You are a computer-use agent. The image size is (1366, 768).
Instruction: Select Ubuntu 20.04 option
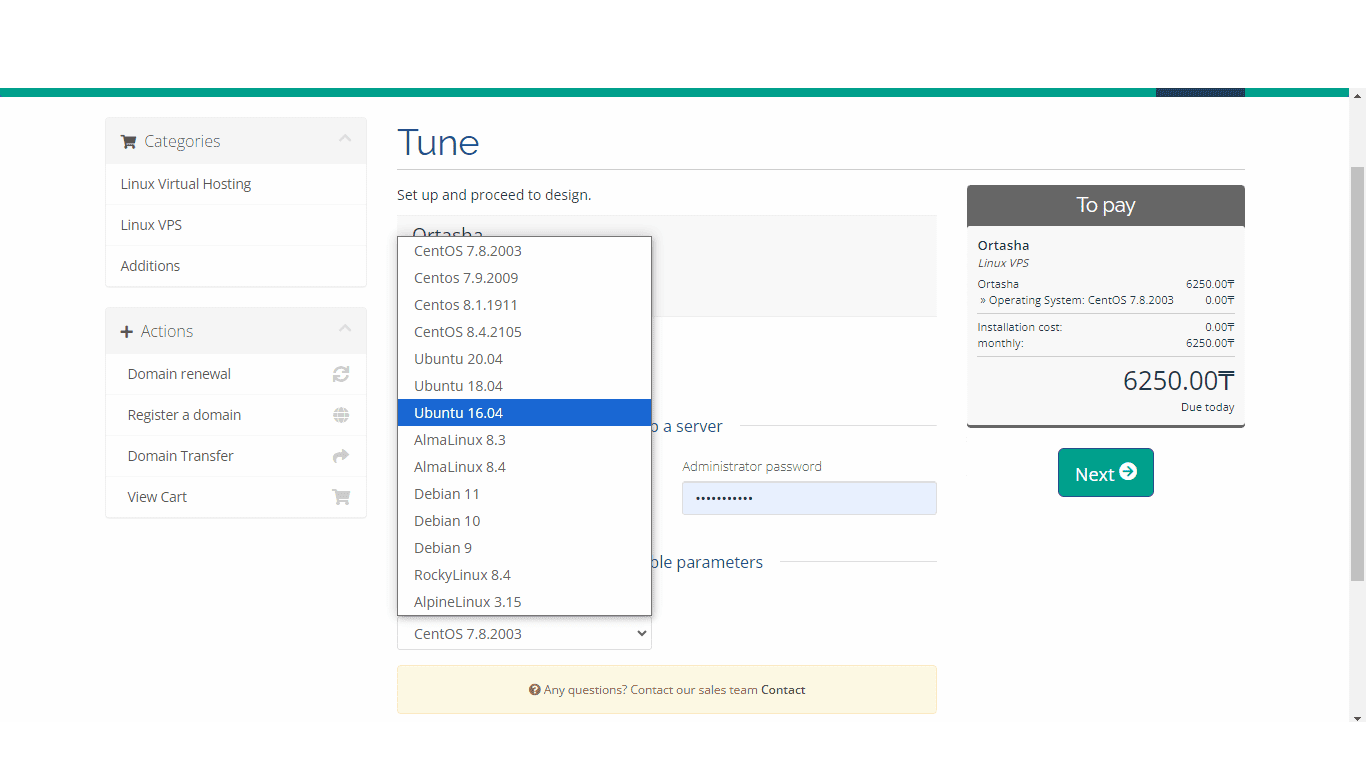pyautogui.click(x=524, y=359)
